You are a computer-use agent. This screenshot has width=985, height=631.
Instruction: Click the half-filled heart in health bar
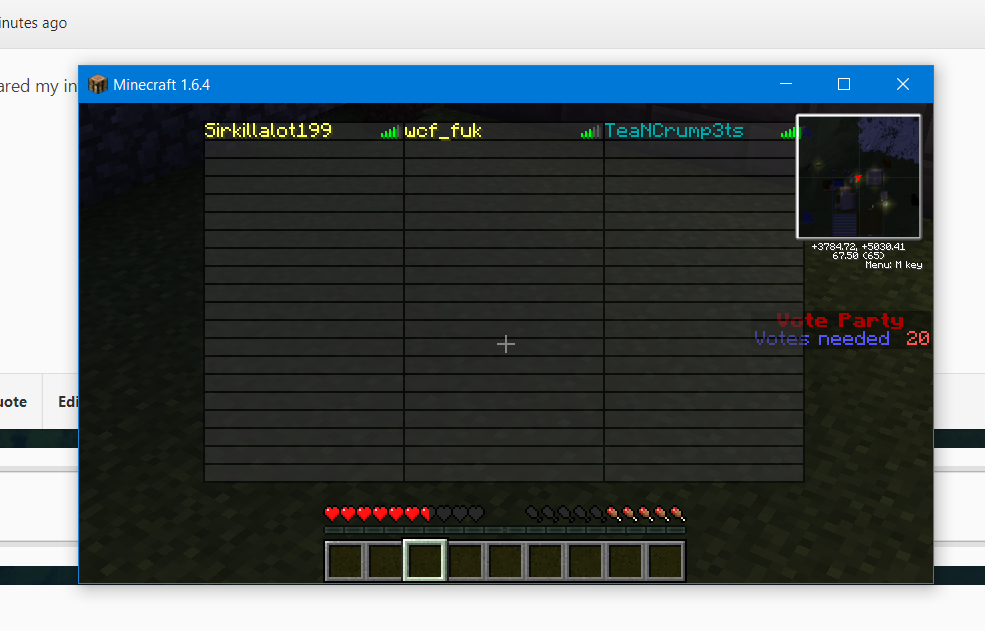tap(427, 514)
